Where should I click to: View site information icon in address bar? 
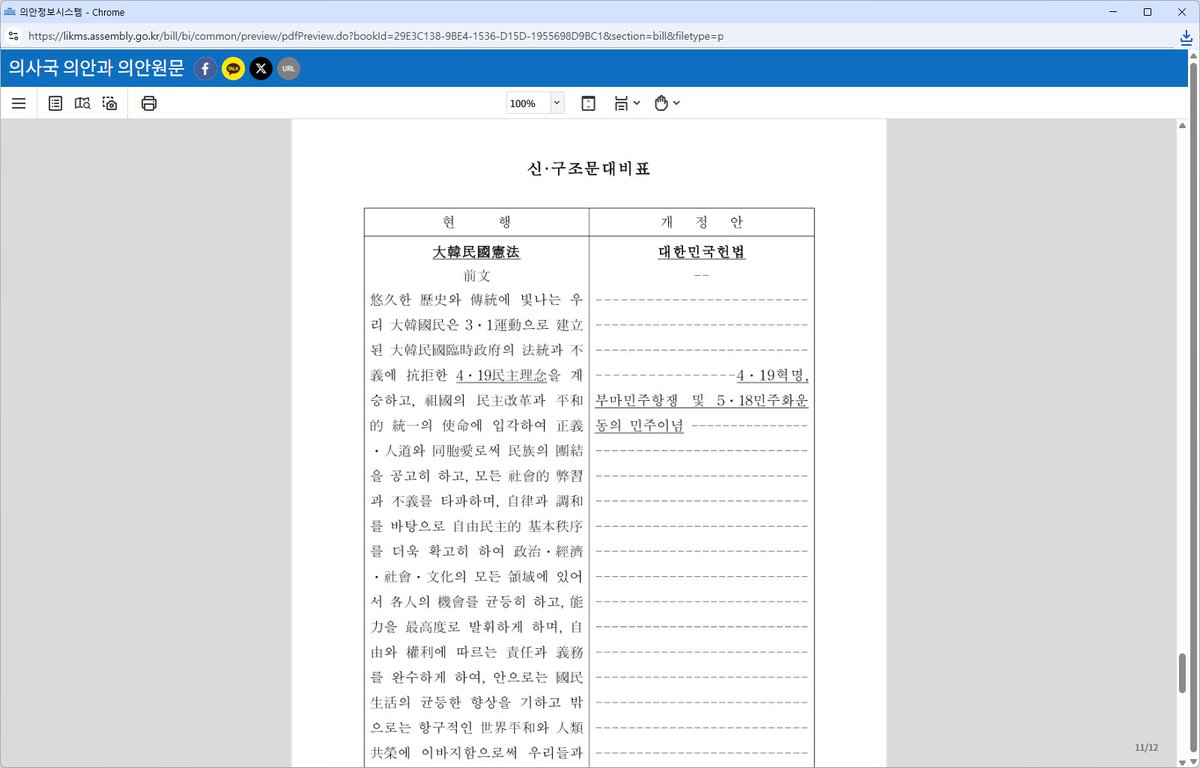point(12,36)
